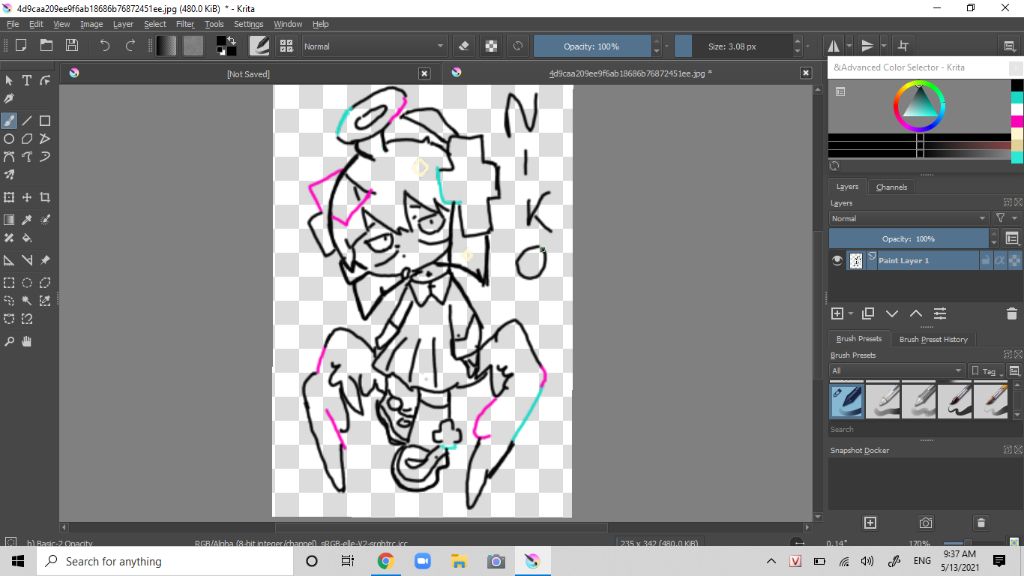Viewport: 1024px width, 576px height.
Task: Duplicate the current layer
Action: pos(868,314)
